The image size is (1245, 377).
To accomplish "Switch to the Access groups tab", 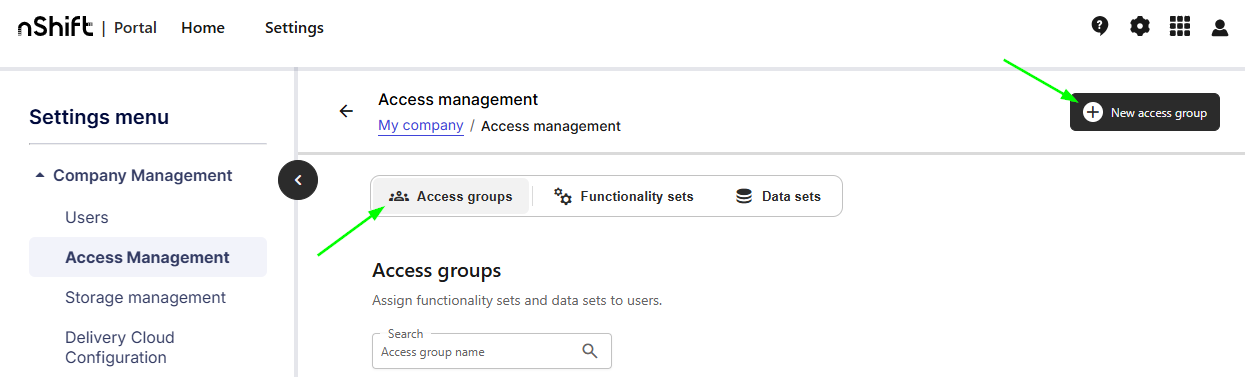I will click(451, 196).
